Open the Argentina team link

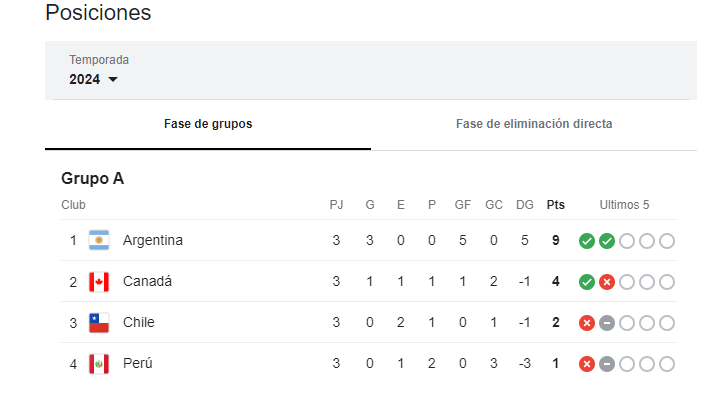coord(153,240)
